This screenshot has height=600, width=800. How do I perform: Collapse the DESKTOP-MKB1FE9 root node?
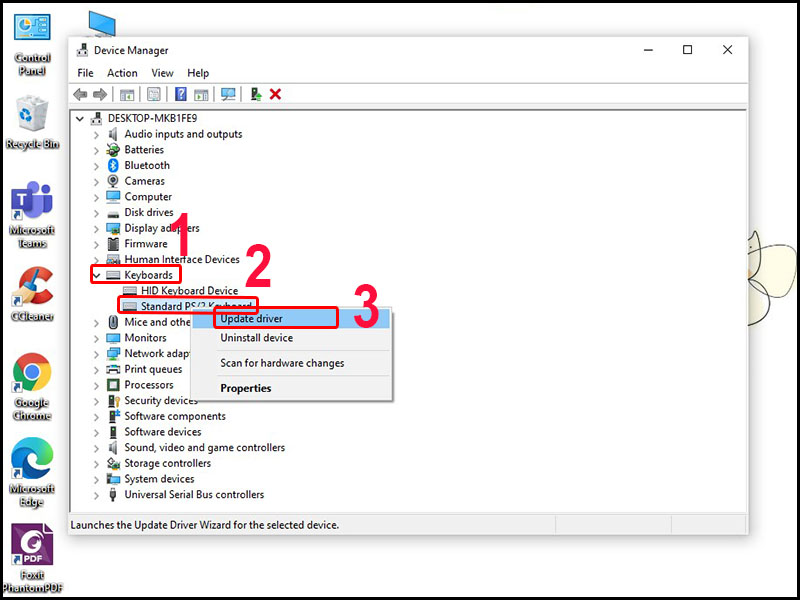[80, 119]
